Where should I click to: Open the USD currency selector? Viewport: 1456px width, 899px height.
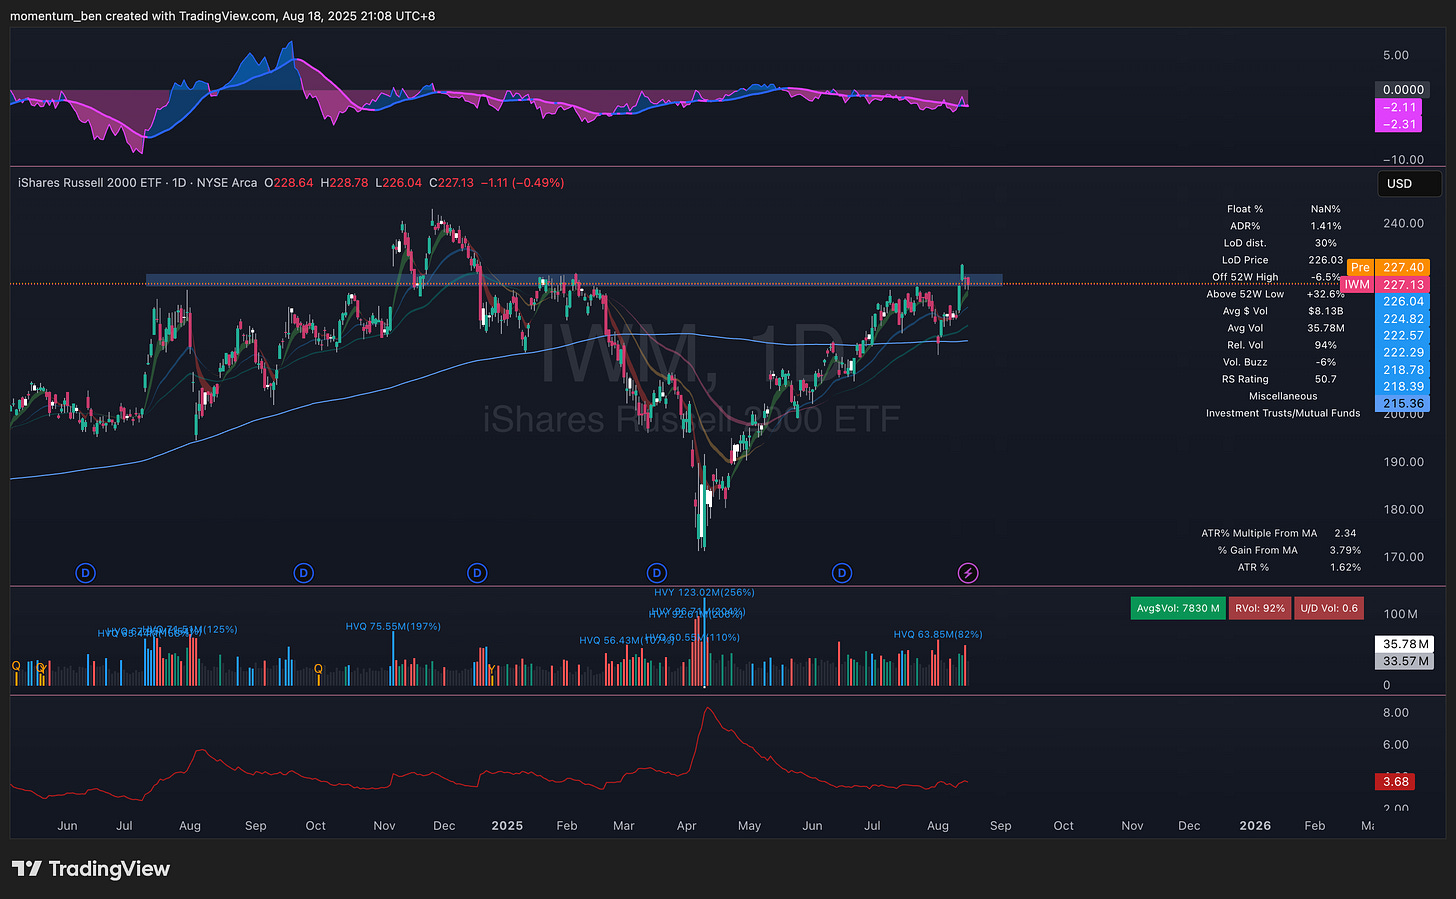coord(1408,183)
